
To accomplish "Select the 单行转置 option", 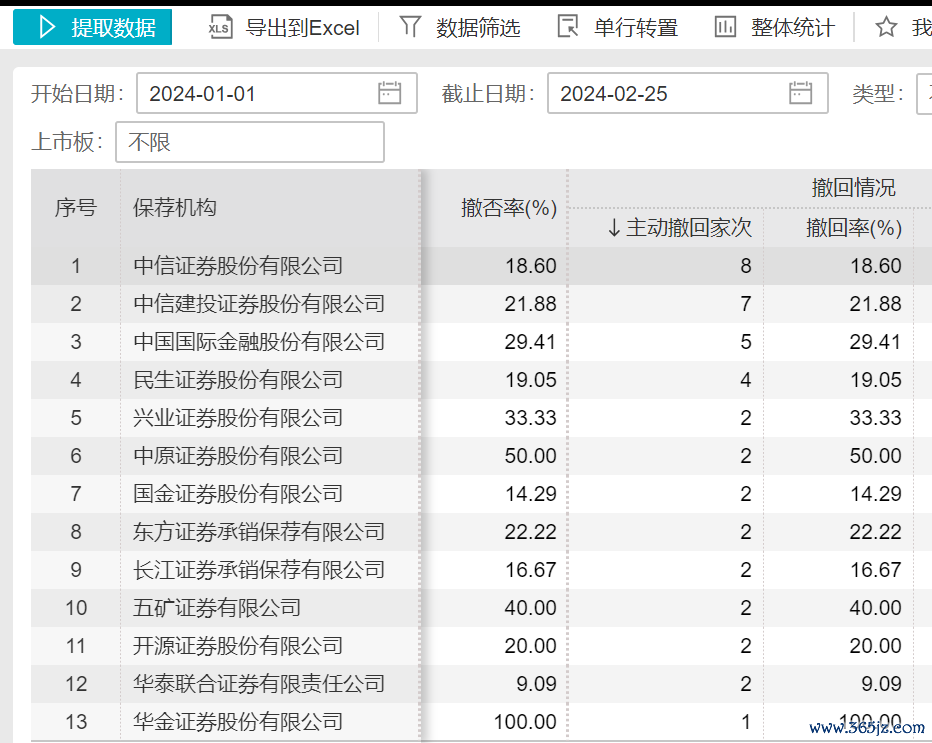I will click(618, 27).
